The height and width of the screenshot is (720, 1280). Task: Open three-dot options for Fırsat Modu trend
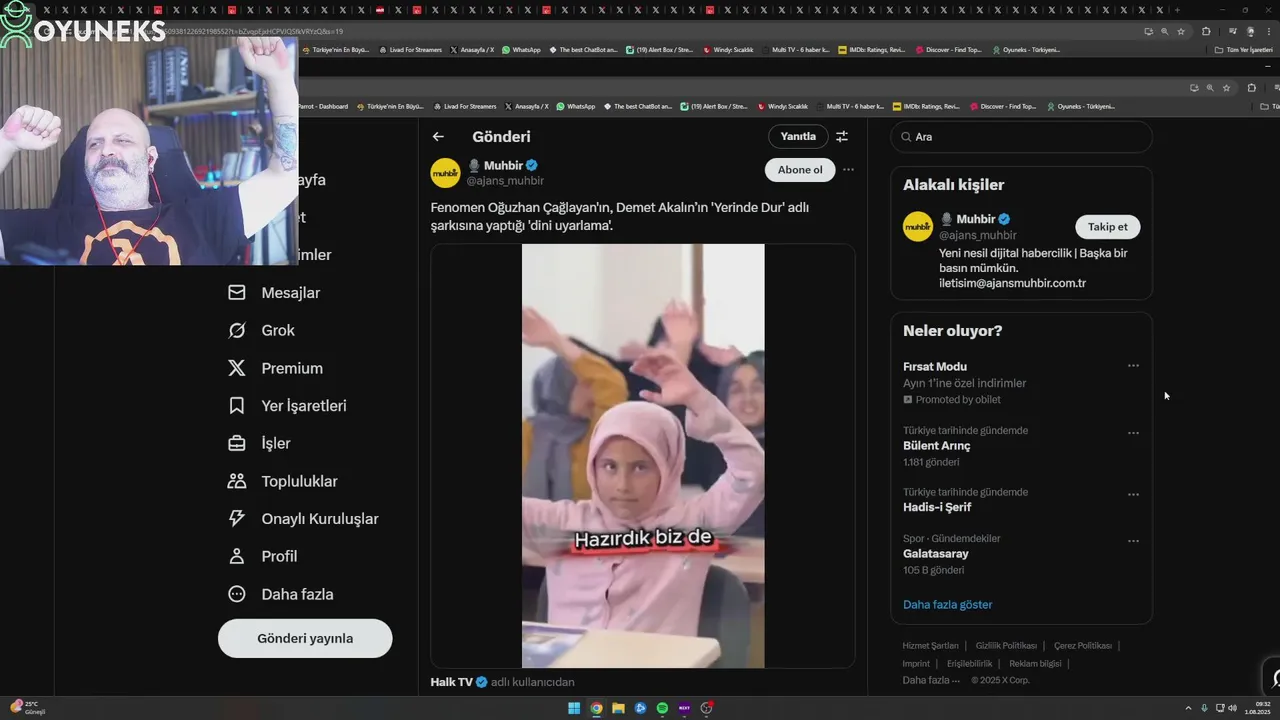point(1133,366)
